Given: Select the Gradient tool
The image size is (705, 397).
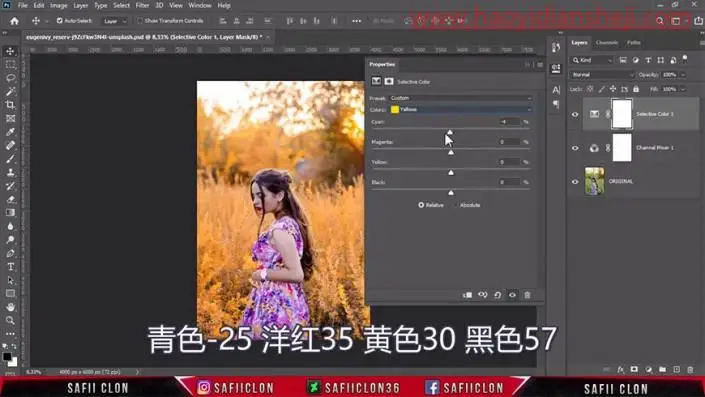Looking at the screenshot, I should tap(10, 213).
